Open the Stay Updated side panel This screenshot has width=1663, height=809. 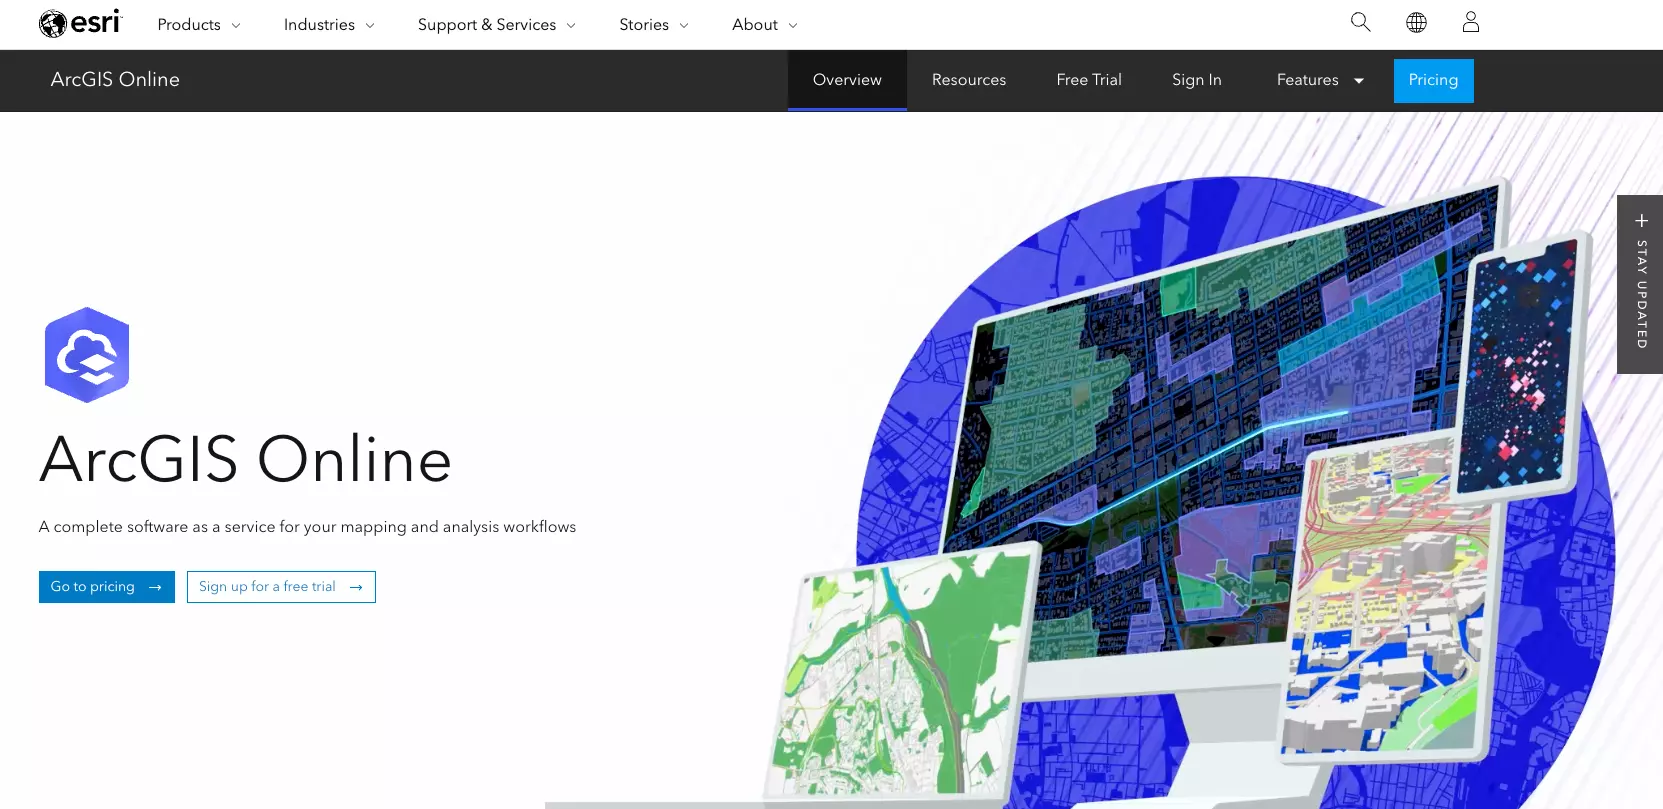click(1640, 284)
